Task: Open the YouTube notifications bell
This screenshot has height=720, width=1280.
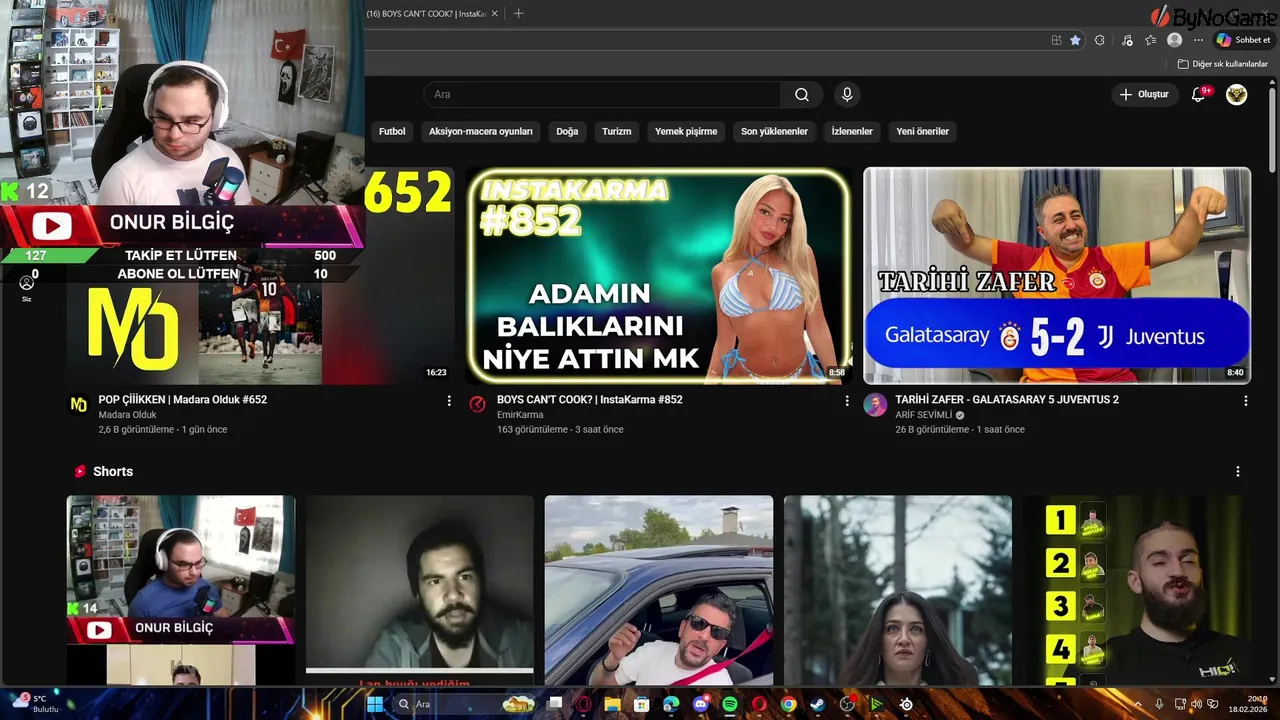Action: point(1199,94)
